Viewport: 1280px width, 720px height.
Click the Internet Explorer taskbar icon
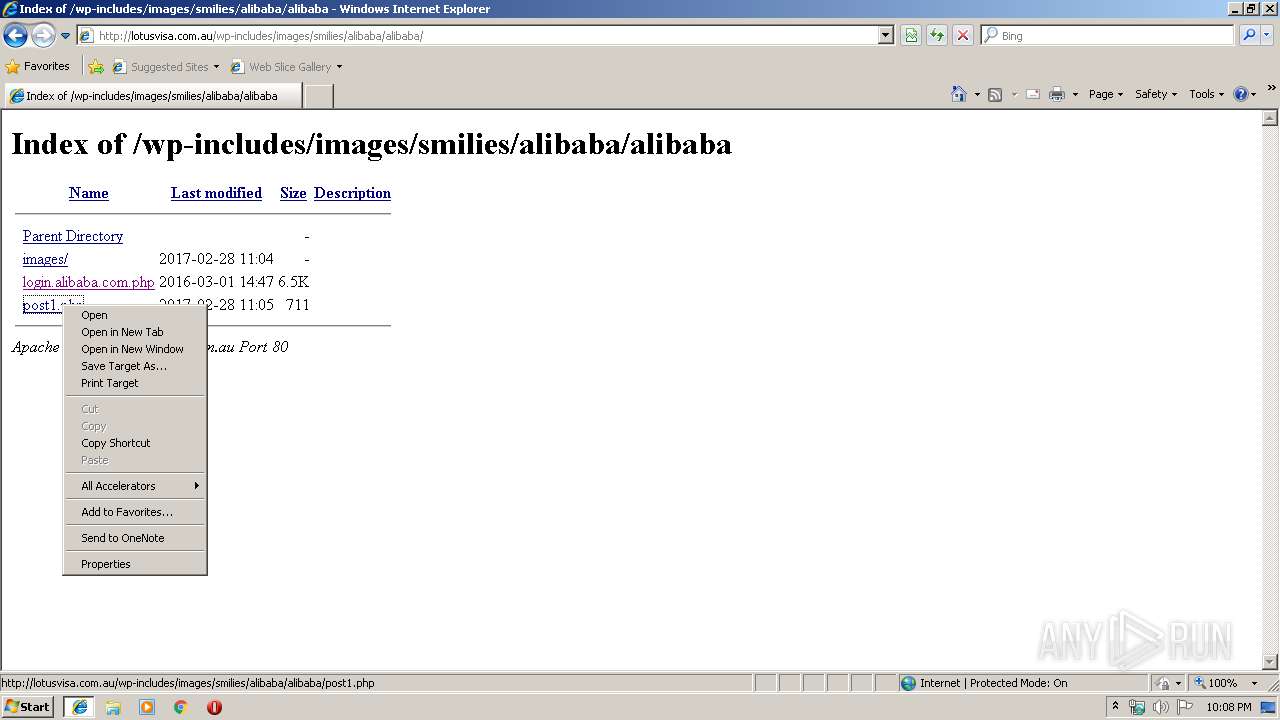(x=79, y=707)
